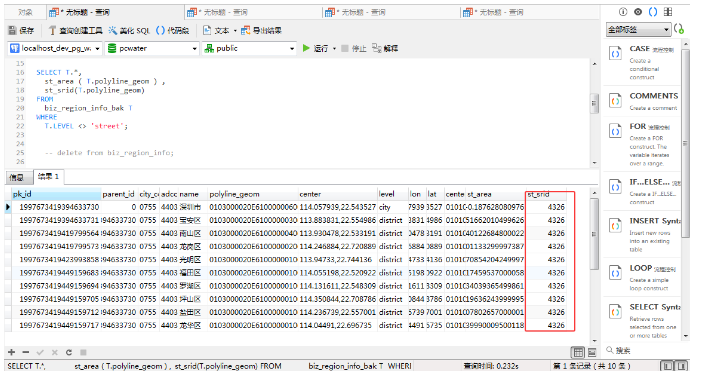Click the 解释 explain button
This screenshot has height=380, width=701.
point(385,48)
